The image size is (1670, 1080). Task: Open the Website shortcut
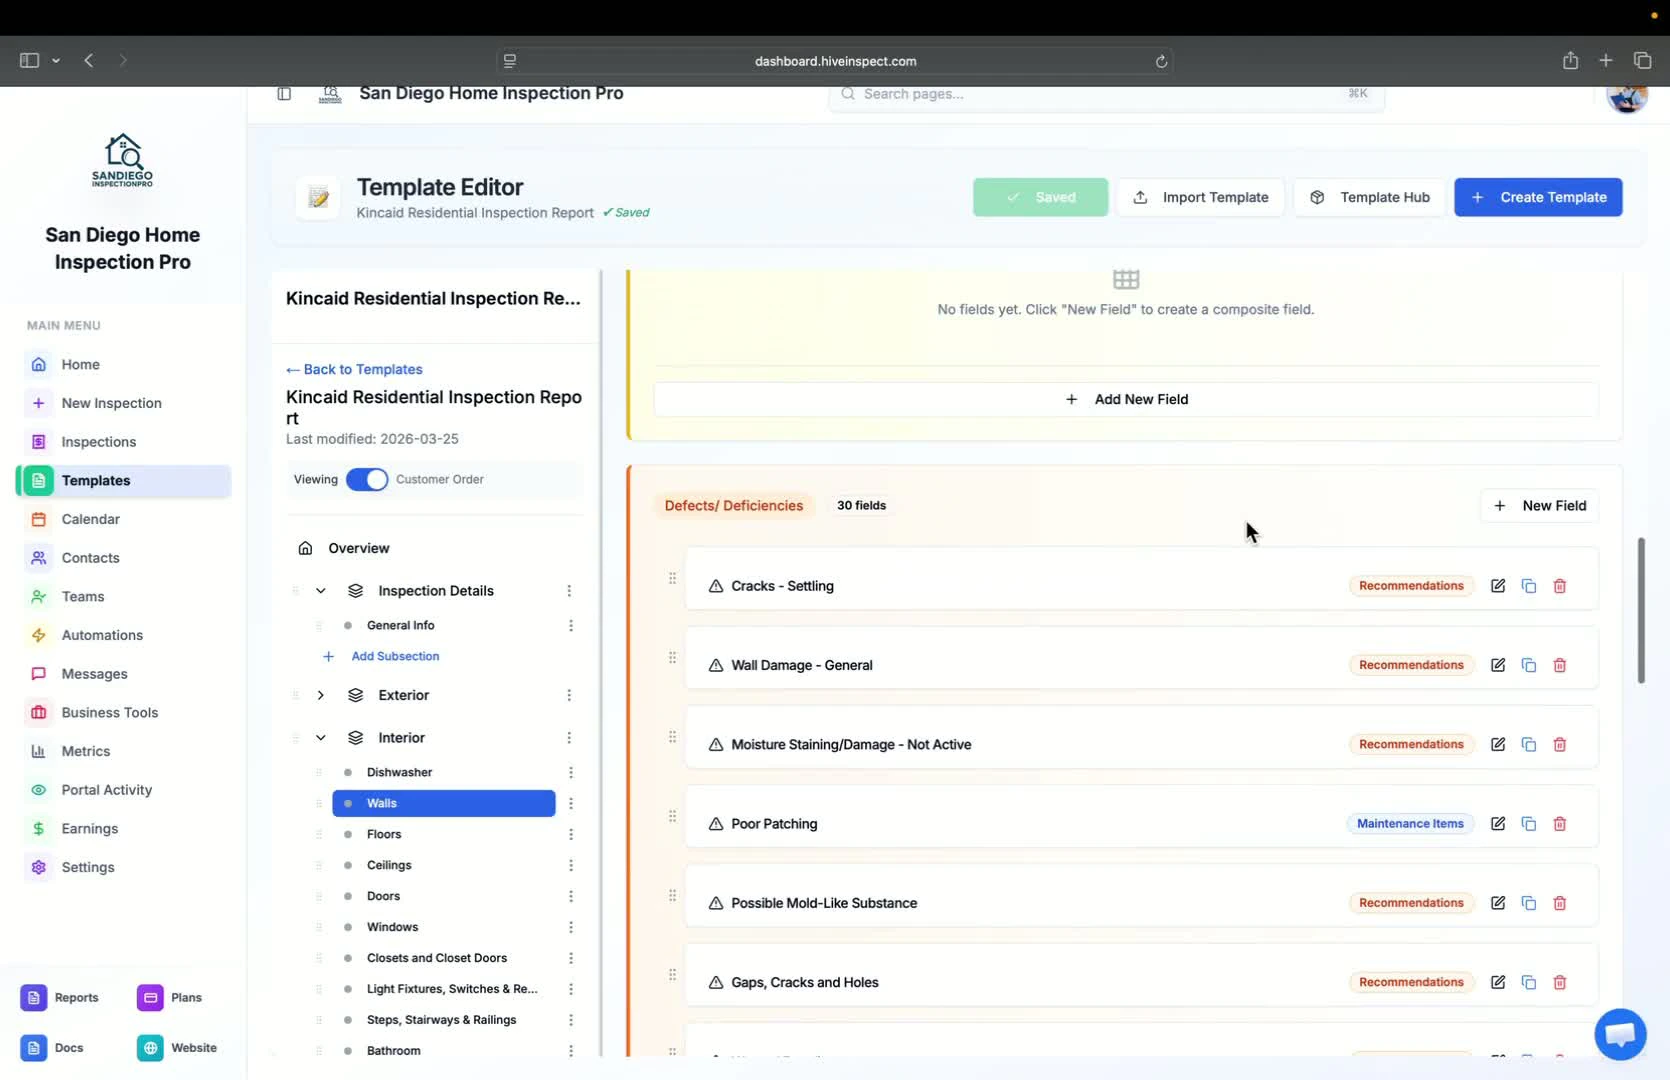pos(178,1048)
